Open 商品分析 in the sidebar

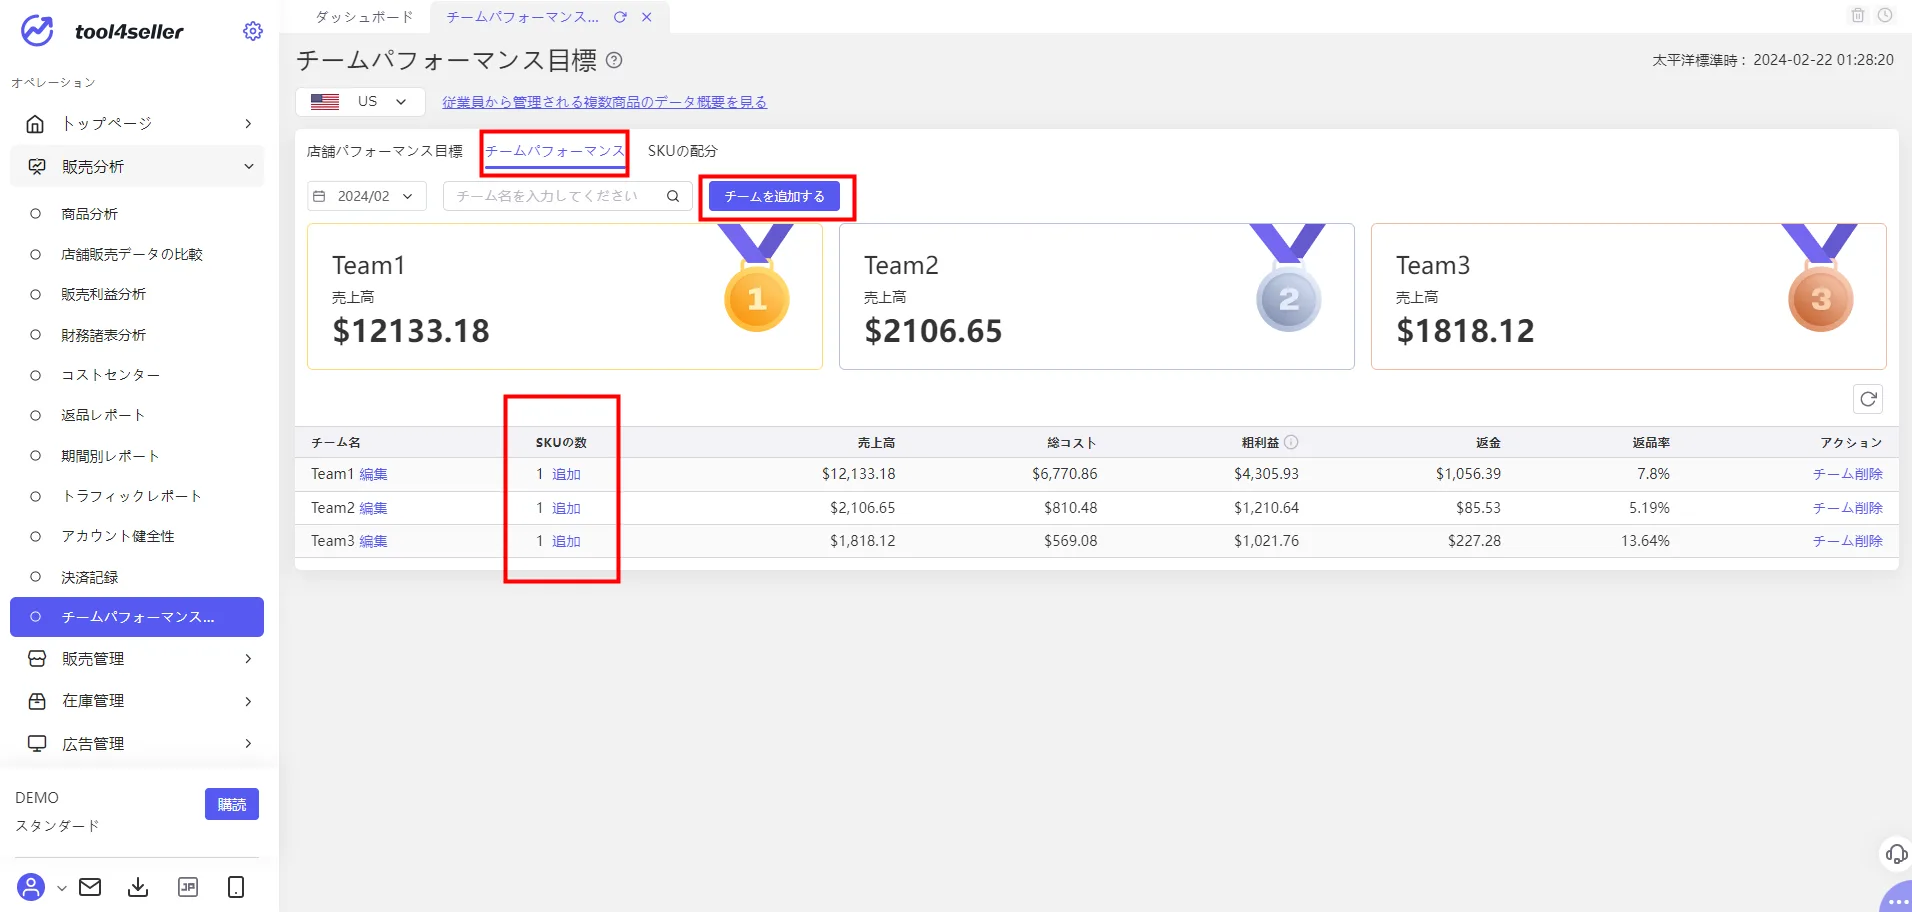89,214
